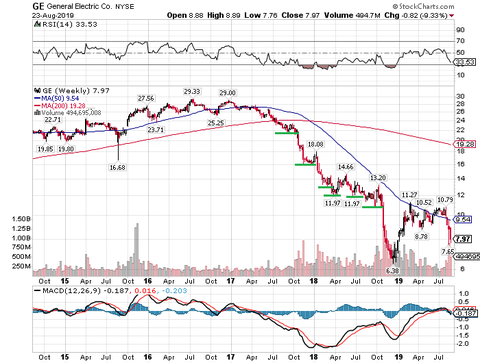This screenshot has width=480, height=363.
Task: Click the -2.0 level on the MACD axis
Action: point(463,343)
